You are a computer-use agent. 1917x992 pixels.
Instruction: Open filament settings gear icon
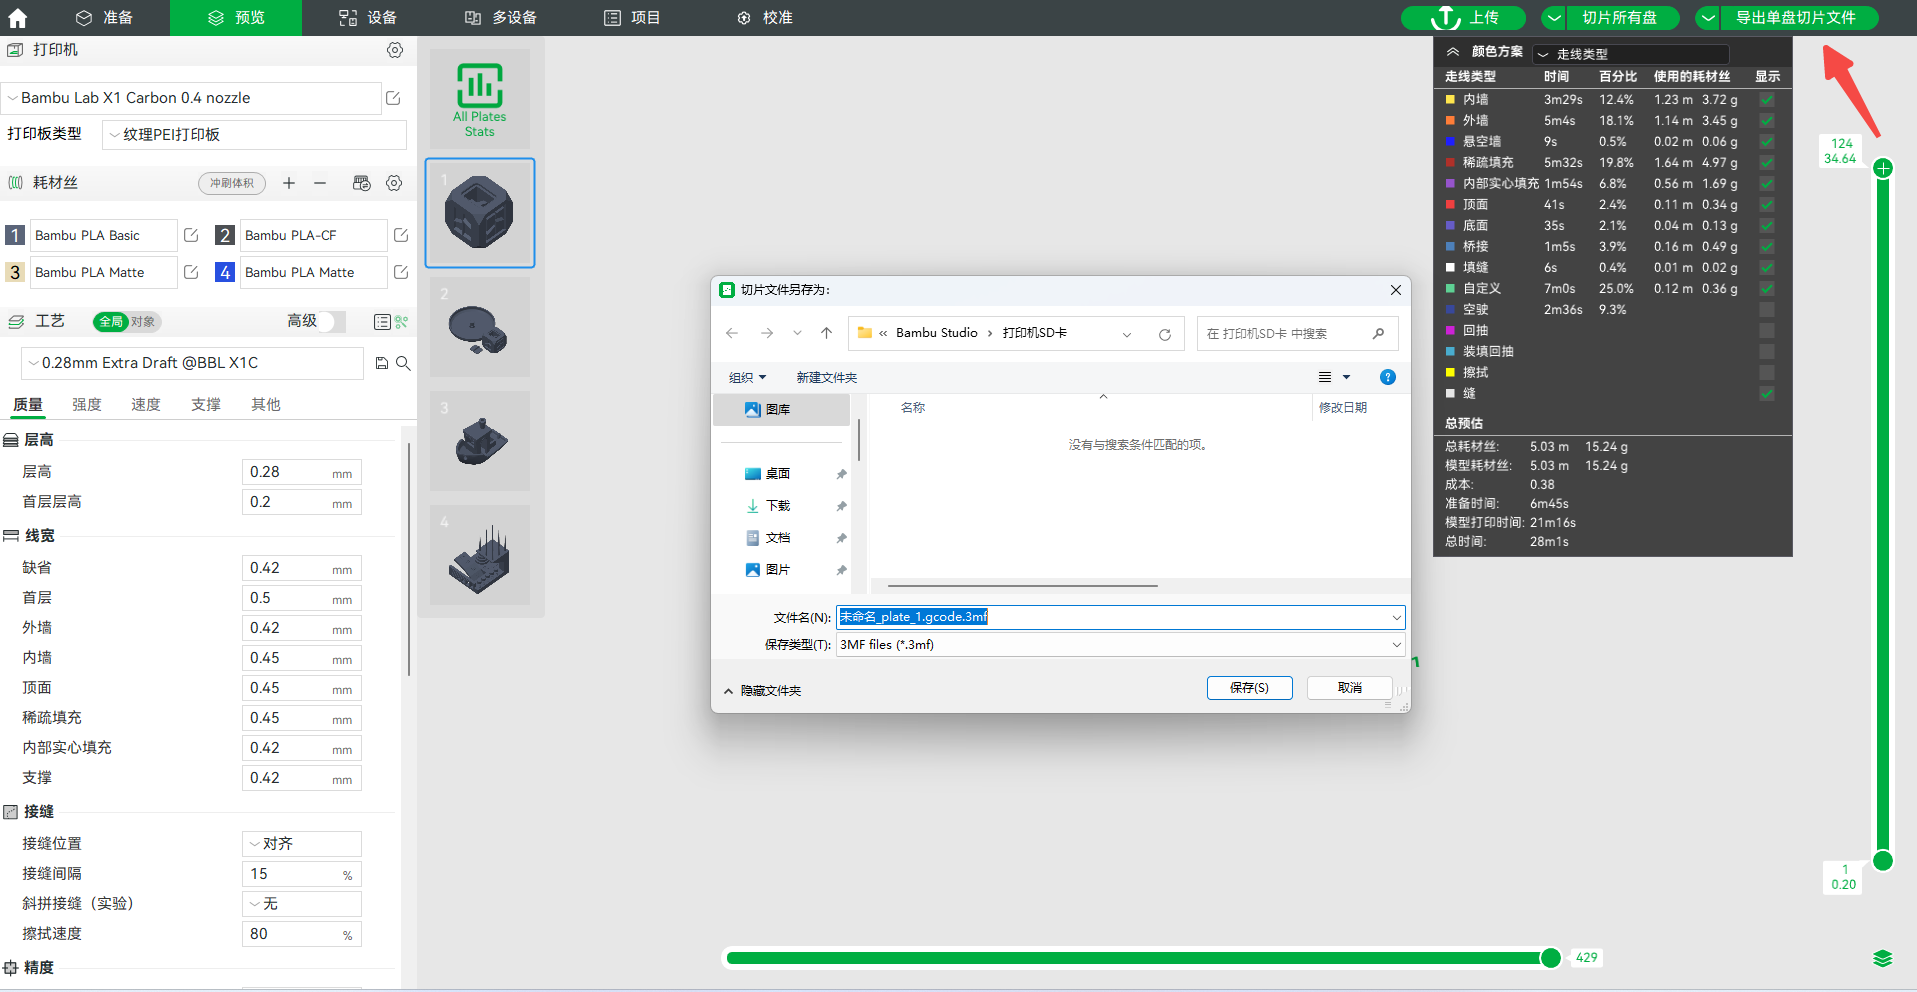click(395, 183)
